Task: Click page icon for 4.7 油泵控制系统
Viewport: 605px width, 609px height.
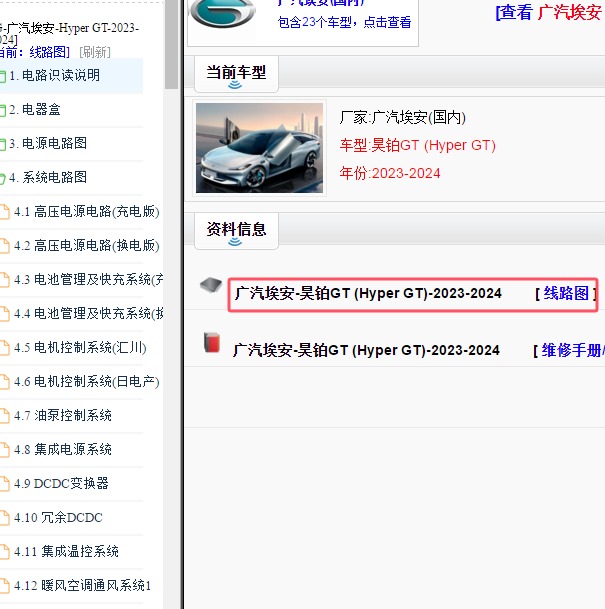Action: pyautogui.click(x=5, y=416)
